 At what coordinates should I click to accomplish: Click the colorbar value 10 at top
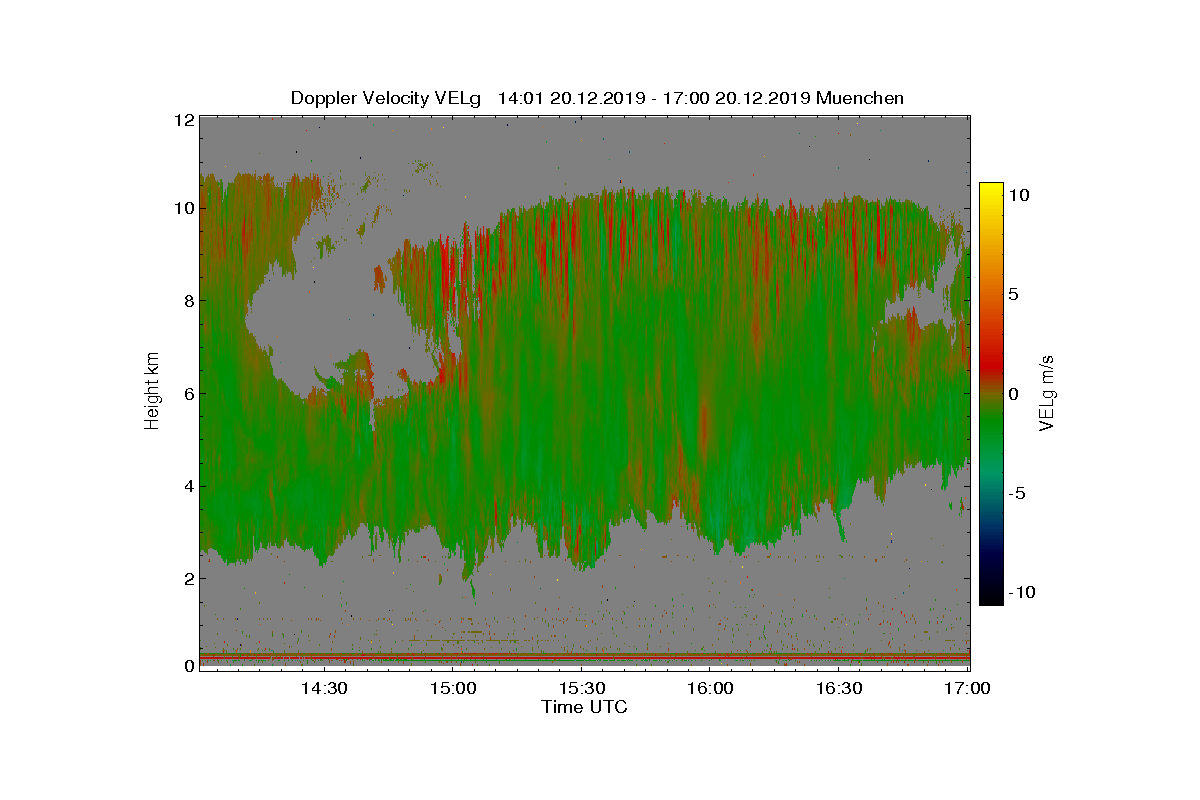click(1018, 196)
